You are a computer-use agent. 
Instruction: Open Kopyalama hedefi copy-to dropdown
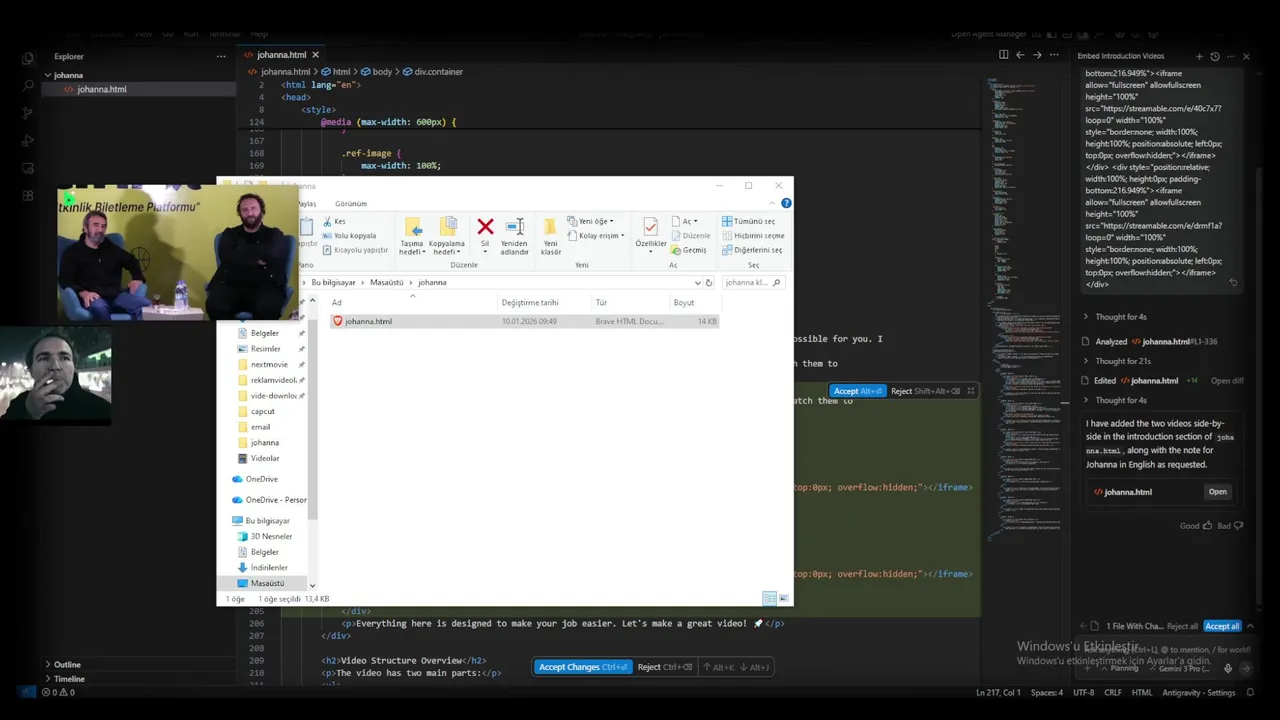[447, 236]
